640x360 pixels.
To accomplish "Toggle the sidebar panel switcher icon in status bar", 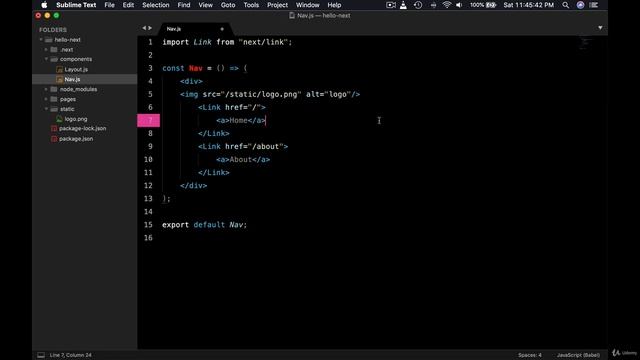I will [41, 355].
